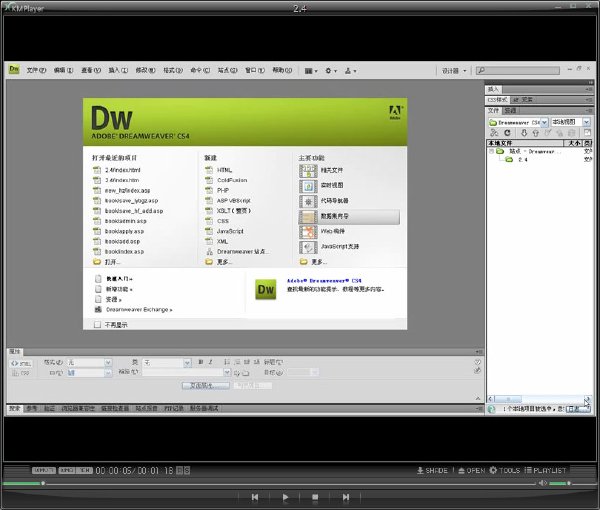Click the Code Navigator feature icon (代码导航器)
Image resolution: width=600 pixels, height=510 pixels.
coord(308,202)
